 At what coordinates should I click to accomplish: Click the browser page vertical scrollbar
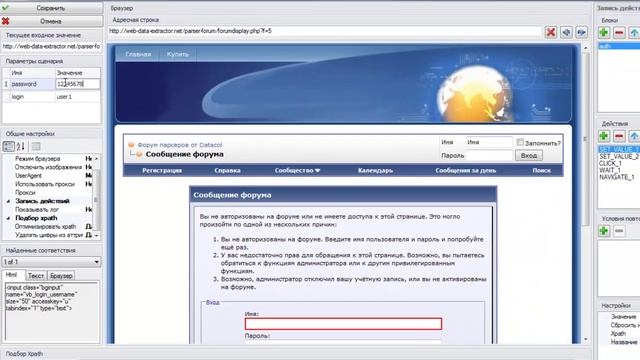tap(586, 193)
